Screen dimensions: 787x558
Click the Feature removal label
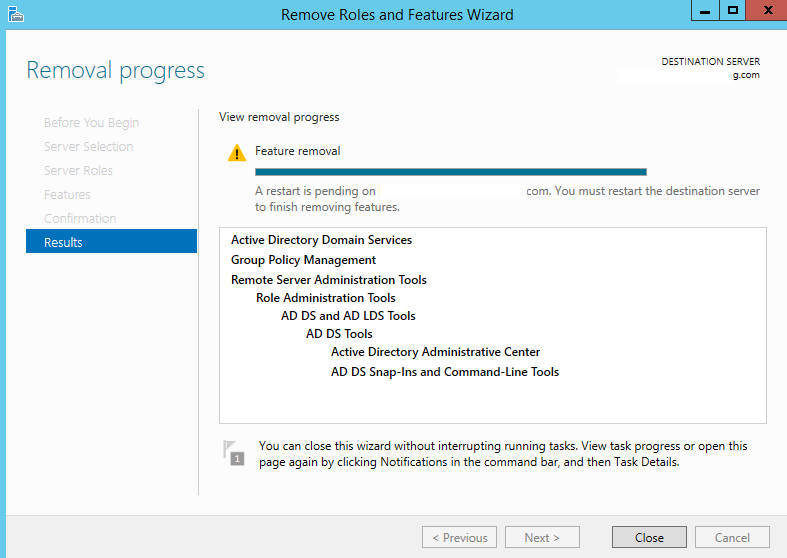click(297, 151)
